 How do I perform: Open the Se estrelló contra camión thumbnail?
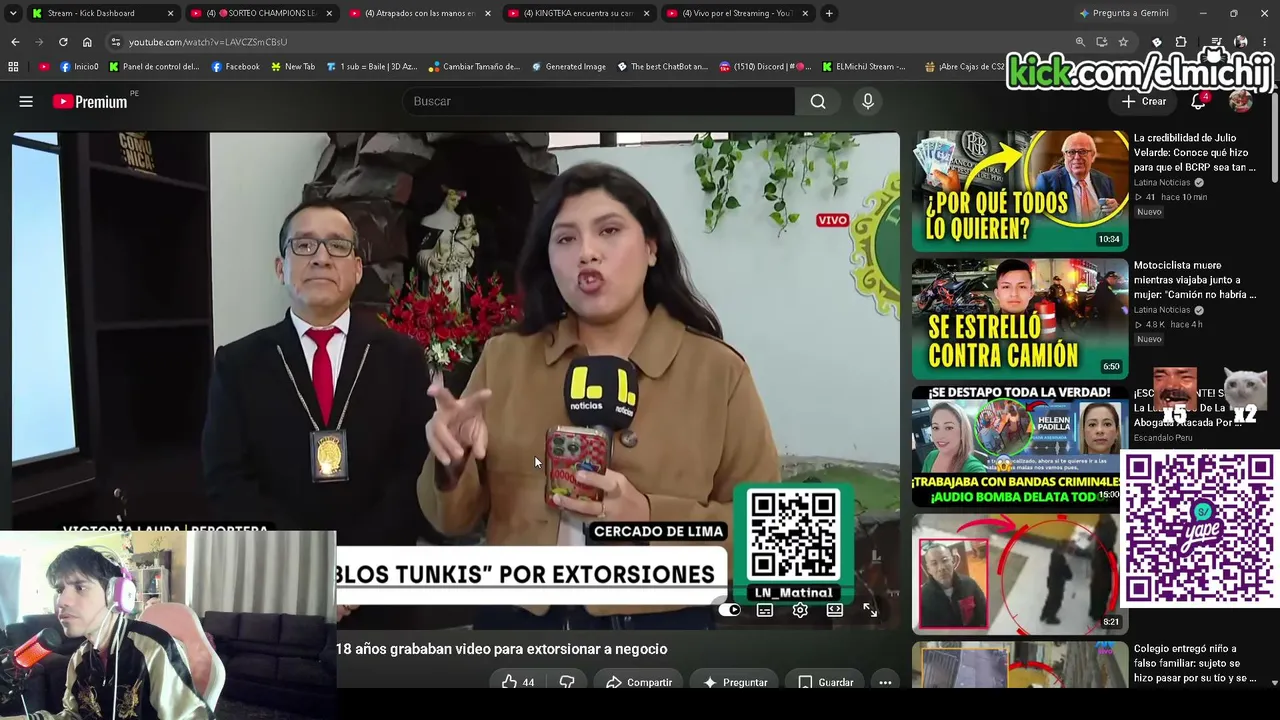[x=1020, y=318]
